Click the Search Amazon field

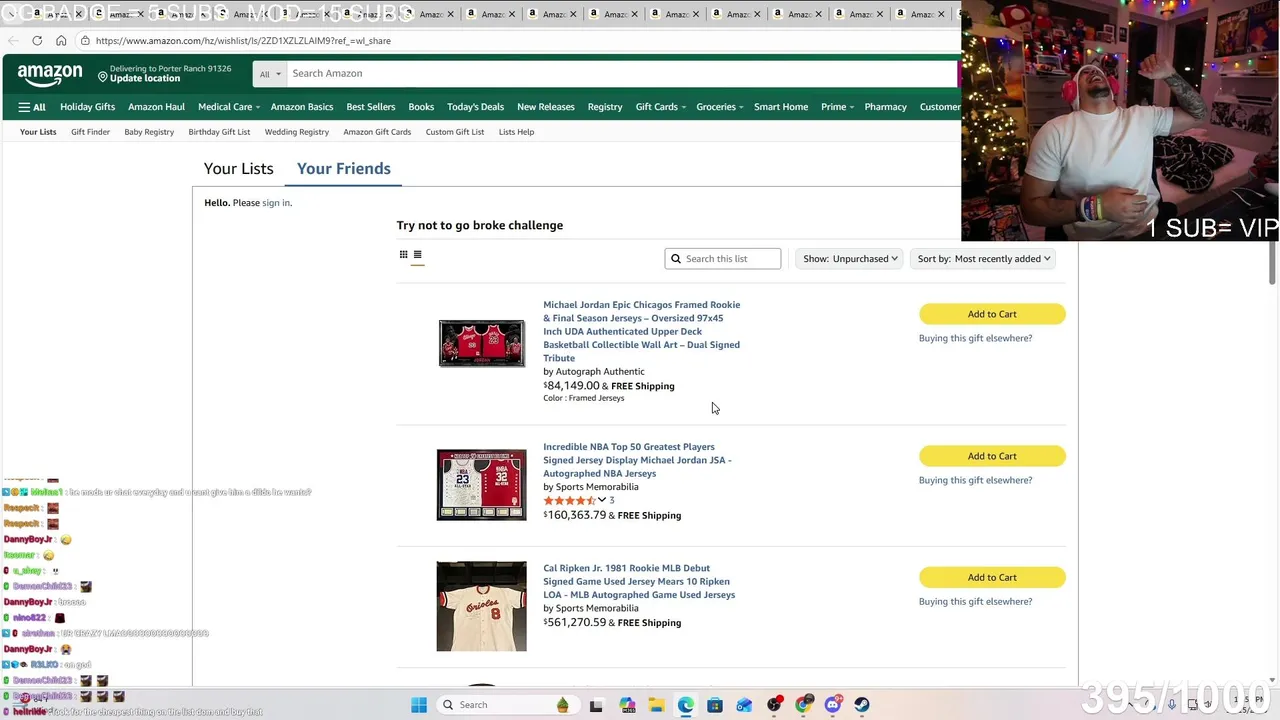(x=622, y=74)
